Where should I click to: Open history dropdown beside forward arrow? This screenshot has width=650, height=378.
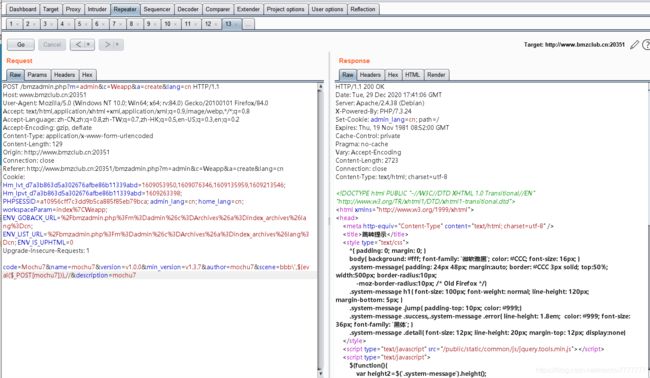click(x=118, y=44)
